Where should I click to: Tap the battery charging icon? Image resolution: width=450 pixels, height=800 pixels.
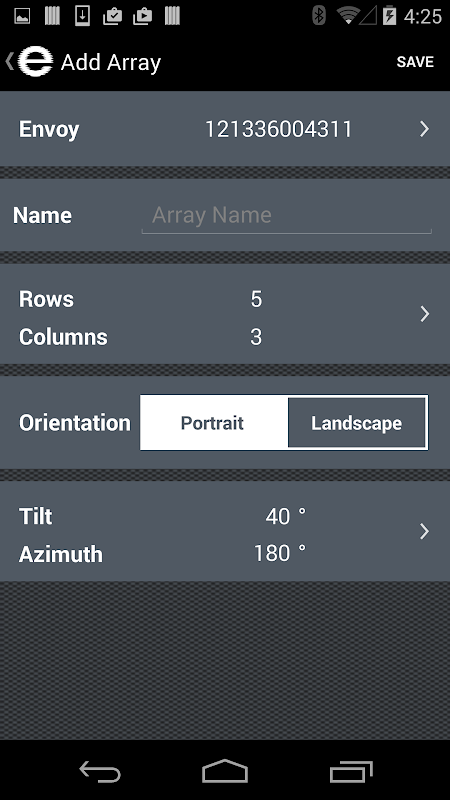click(389, 16)
